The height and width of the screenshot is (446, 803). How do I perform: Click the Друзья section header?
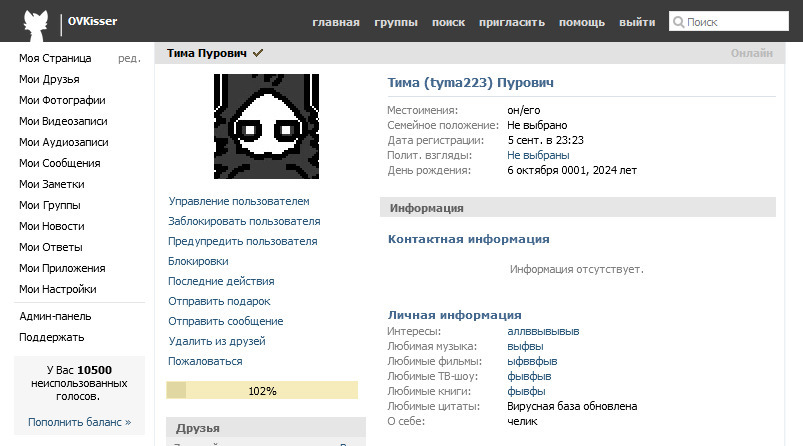click(x=266, y=428)
